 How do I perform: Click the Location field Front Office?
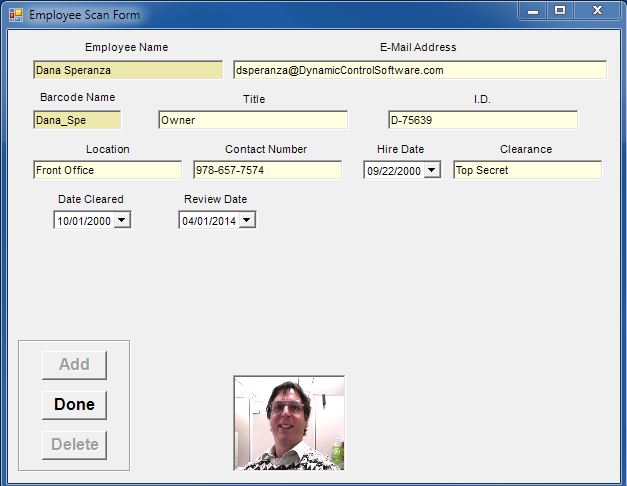point(108,170)
